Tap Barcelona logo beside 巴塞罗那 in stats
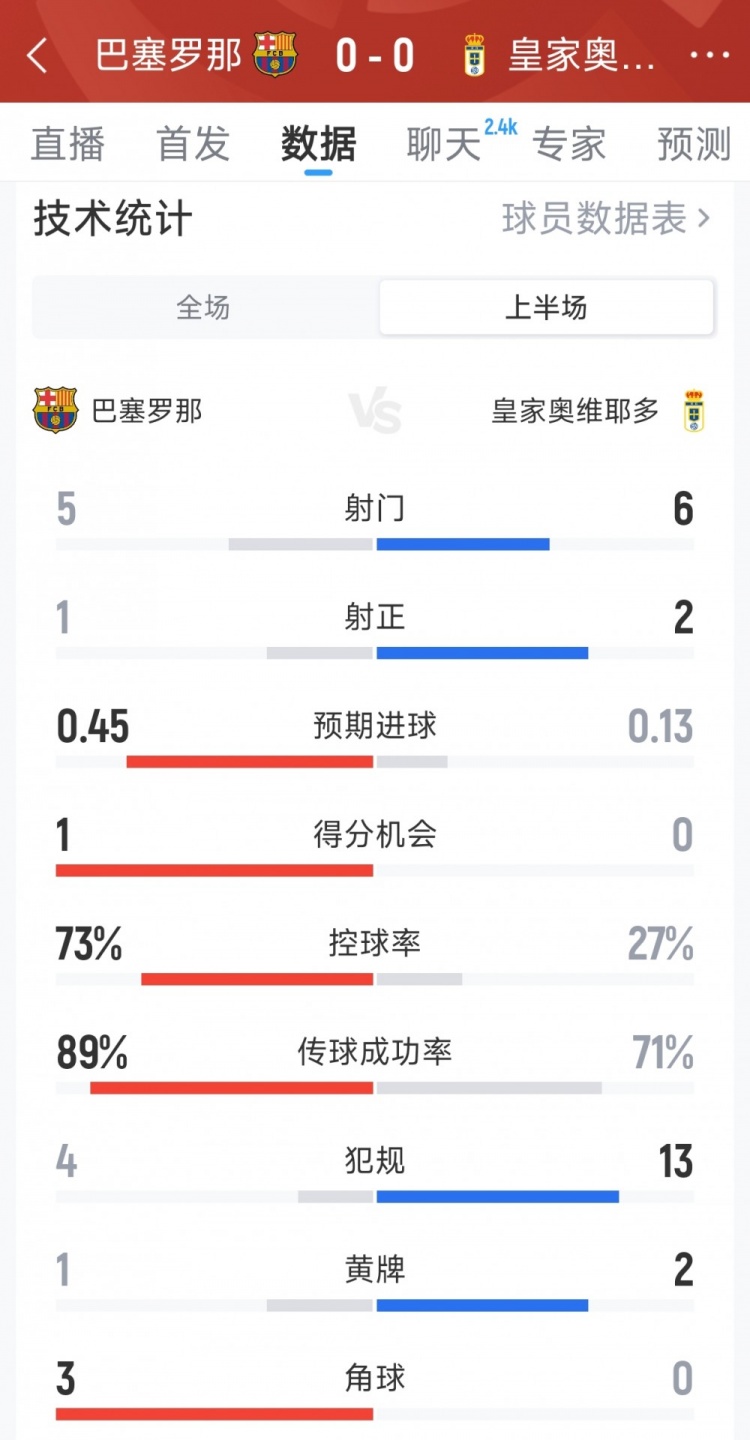Screen dimensions: 750x1440 (55, 410)
